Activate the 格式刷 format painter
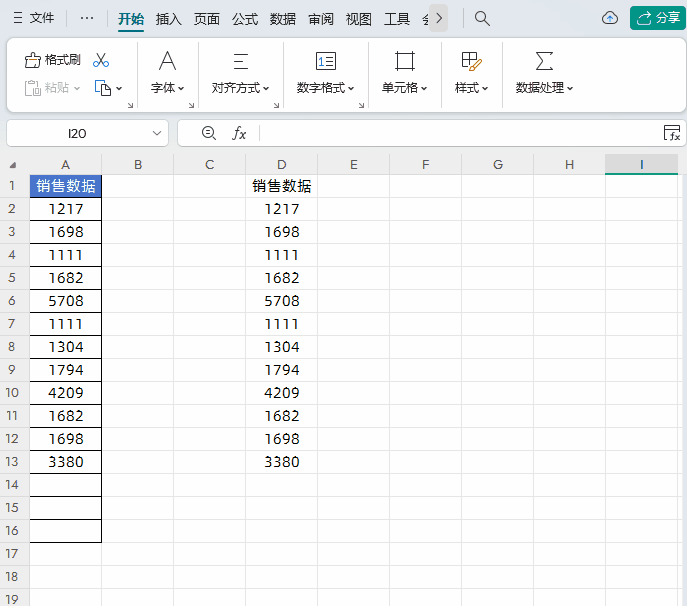The width and height of the screenshot is (687, 606). 52,60
